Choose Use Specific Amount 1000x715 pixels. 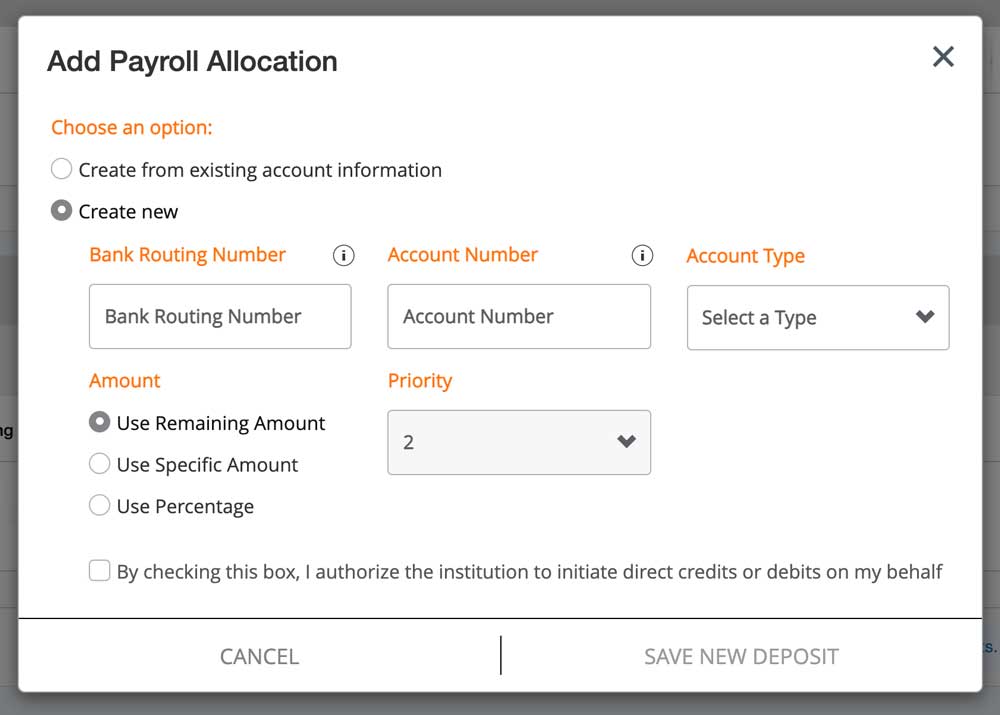tap(99, 463)
